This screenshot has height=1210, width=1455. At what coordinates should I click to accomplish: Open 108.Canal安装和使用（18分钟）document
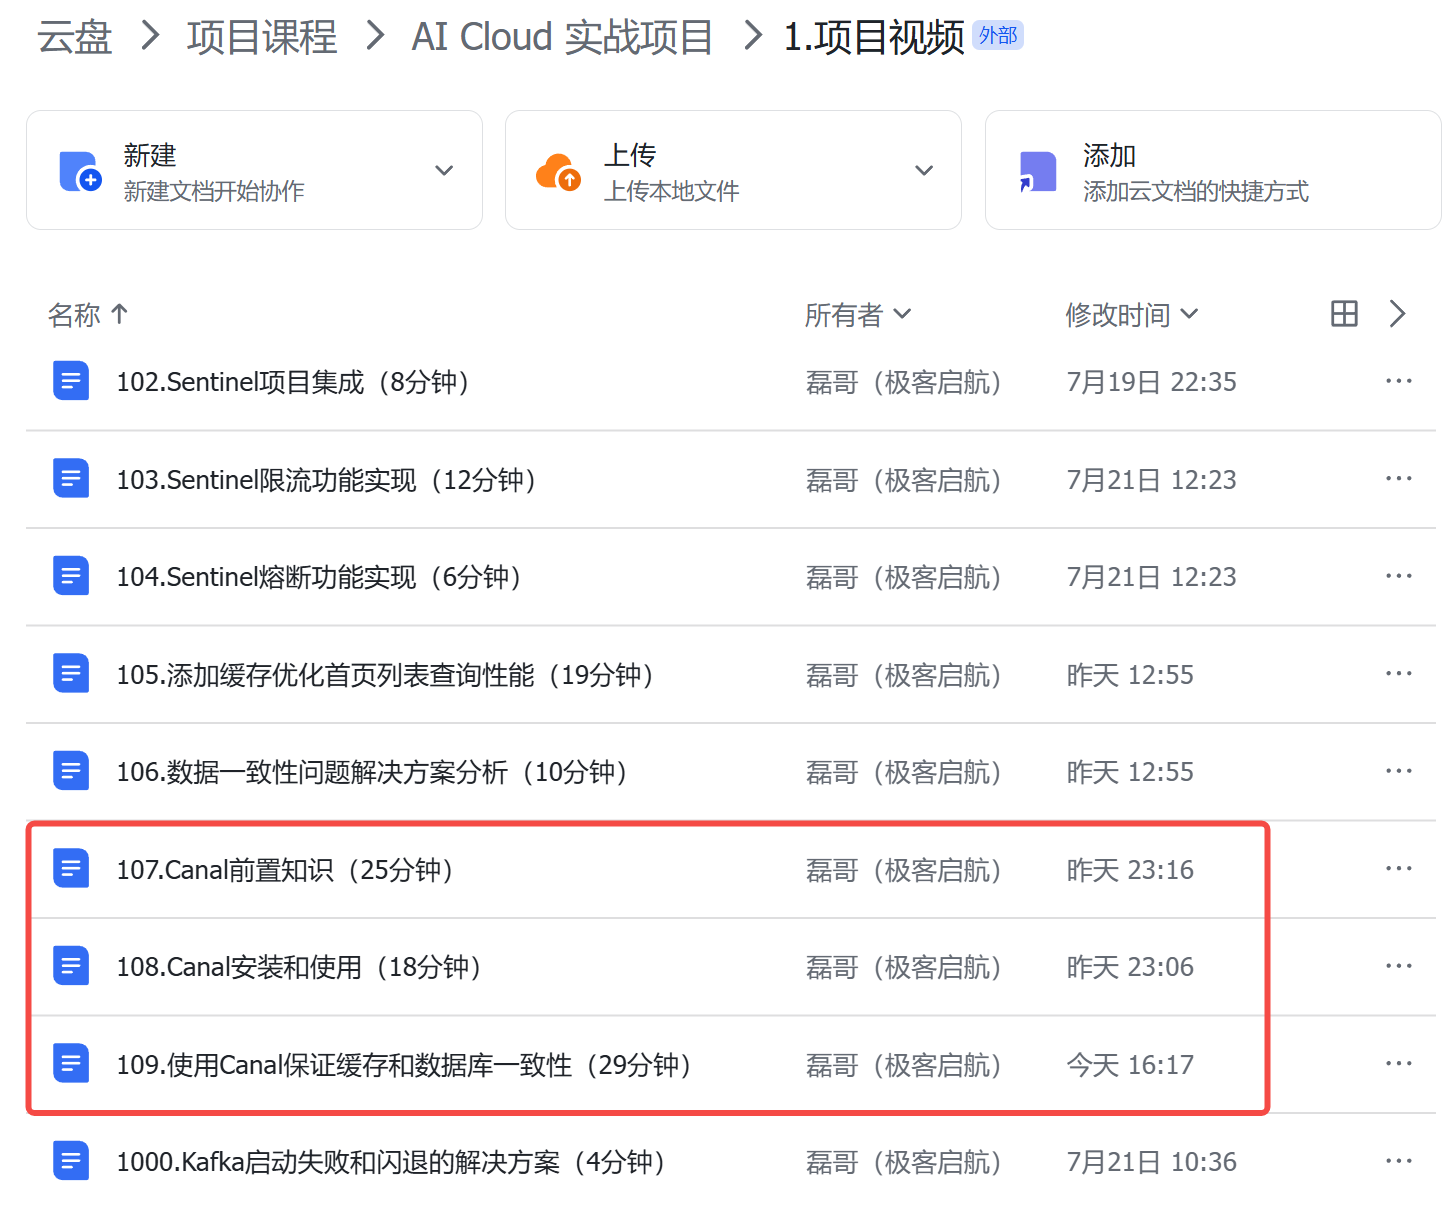[x=299, y=967]
